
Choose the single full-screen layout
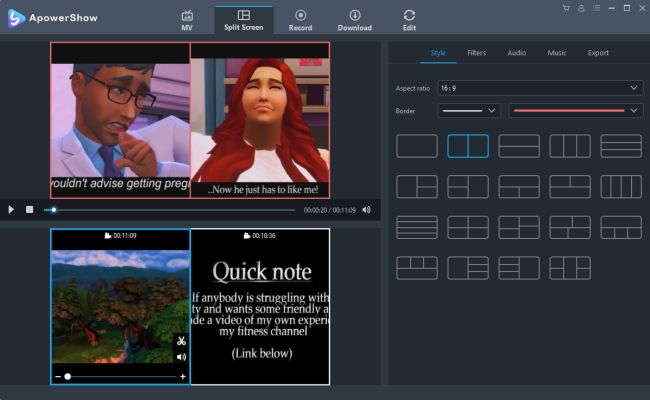point(417,146)
